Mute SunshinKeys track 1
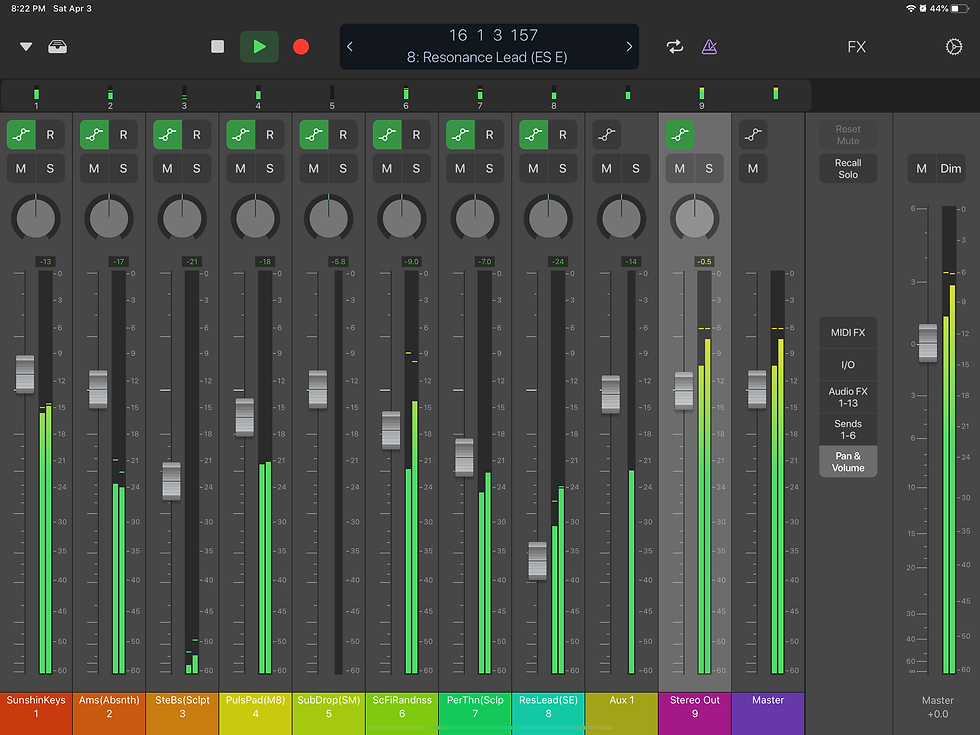This screenshot has height=735, width=980. point(21,168)
